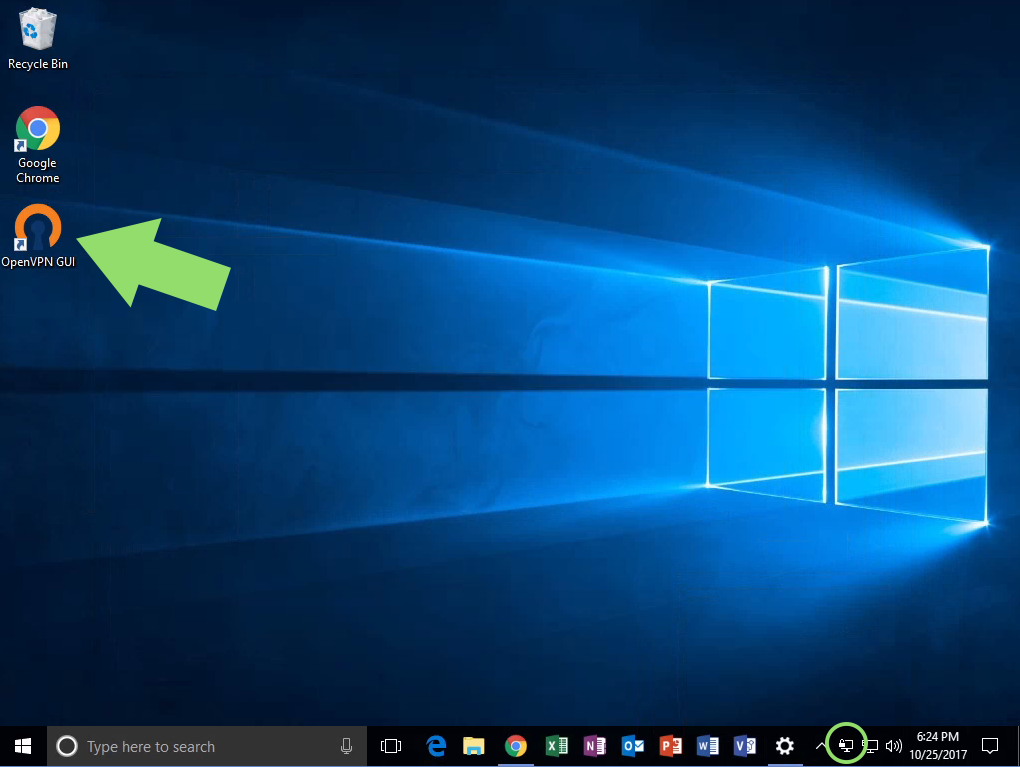This screenshot has height=767, width=1020.
Task: Open Task View from the taskbar
Action: (391, 746)
